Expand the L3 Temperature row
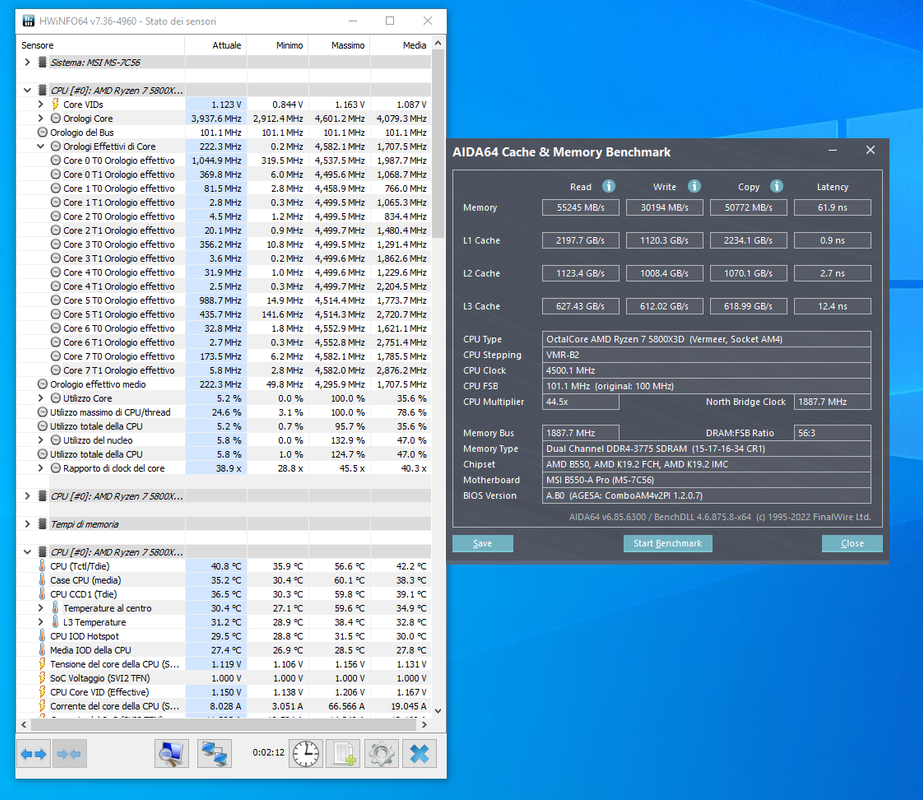Screen dimensions: 923x800 tap(40, 622)
